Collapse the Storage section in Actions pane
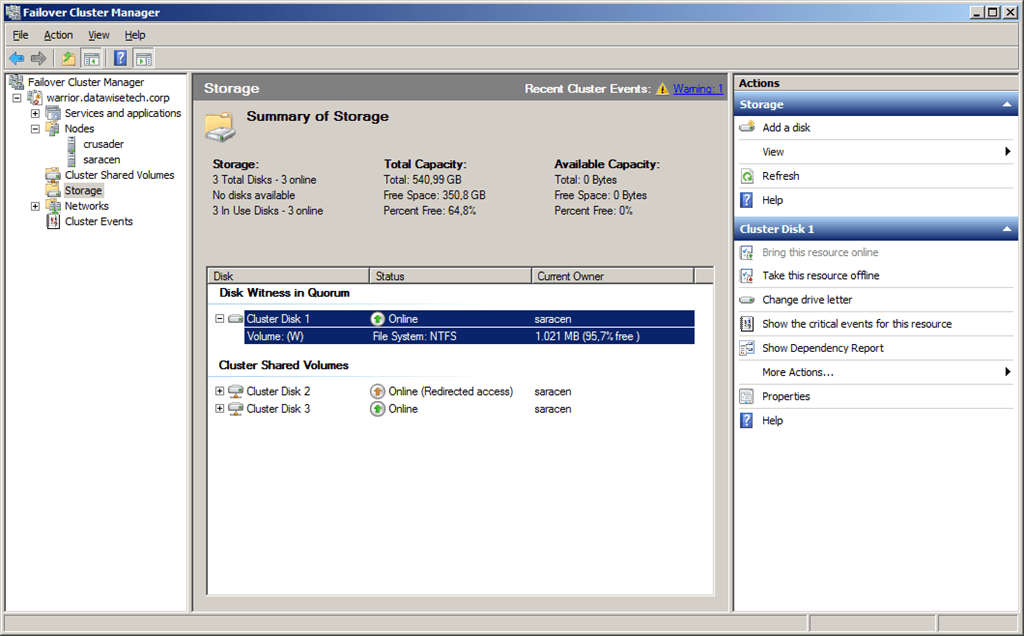The image size is (1024, 636). (1007, 104)
